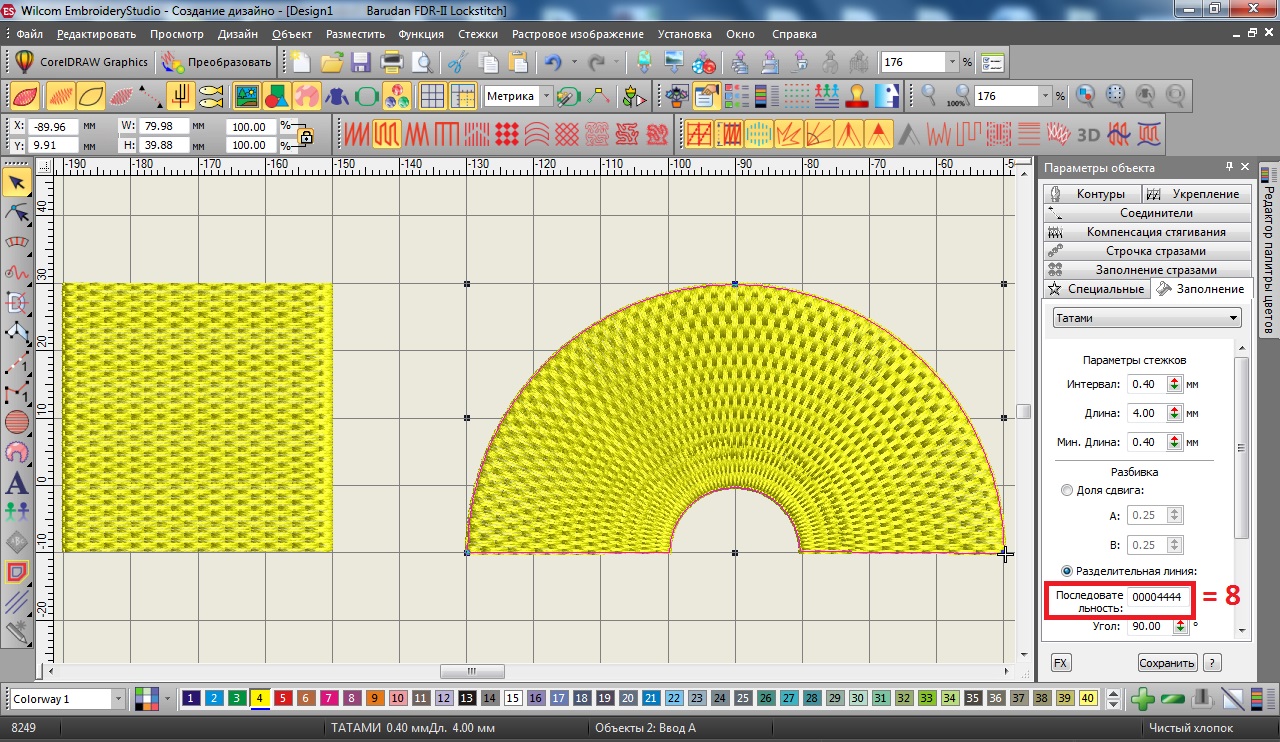The image size is (1280, 742).
Task: Click the Преобразовать button
Action: point(217,62)
